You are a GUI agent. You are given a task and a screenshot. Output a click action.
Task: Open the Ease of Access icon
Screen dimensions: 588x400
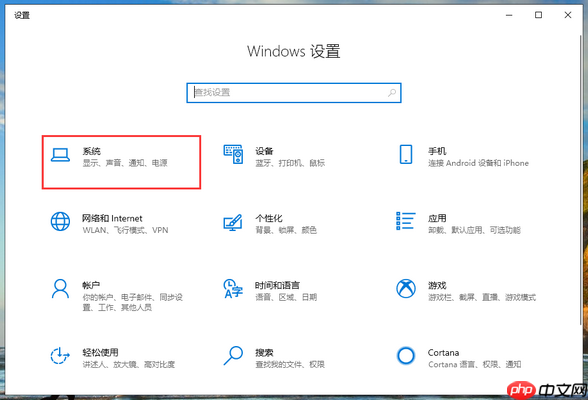pos(60,355)
